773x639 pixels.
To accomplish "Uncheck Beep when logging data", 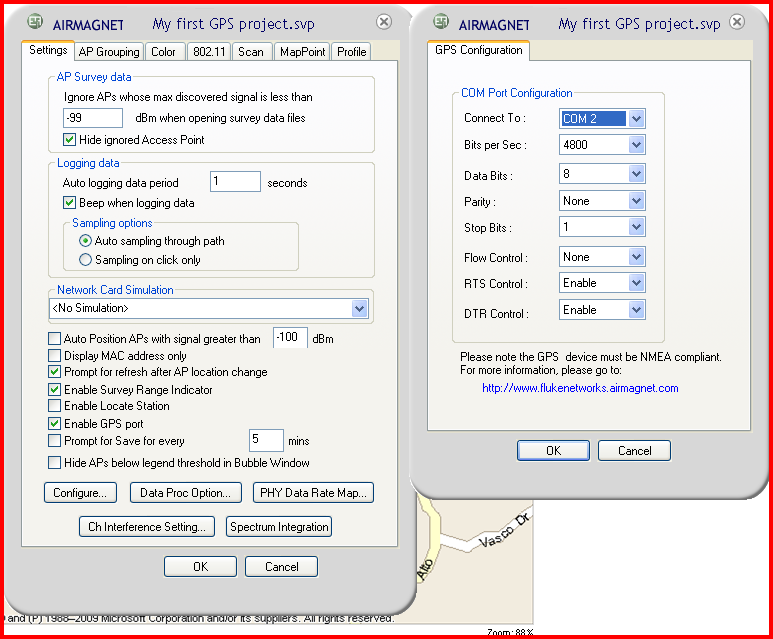I will click(x=70, y=203).
